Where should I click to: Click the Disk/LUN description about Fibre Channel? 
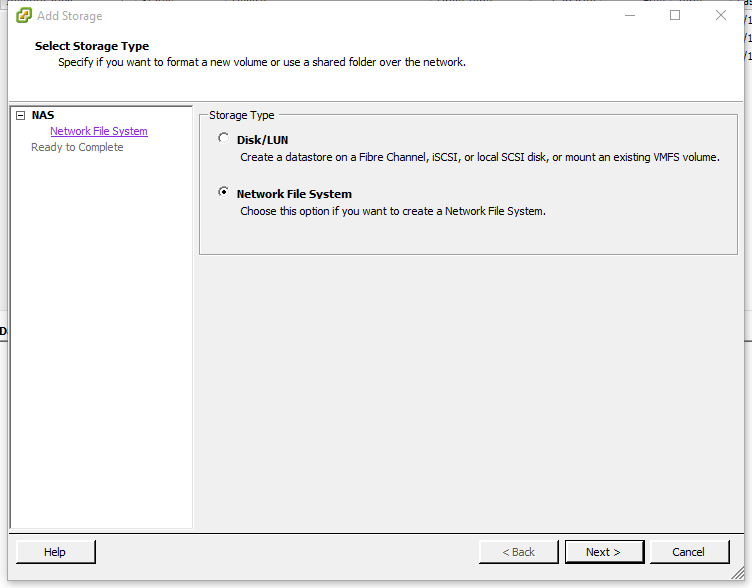click(479, 157)
